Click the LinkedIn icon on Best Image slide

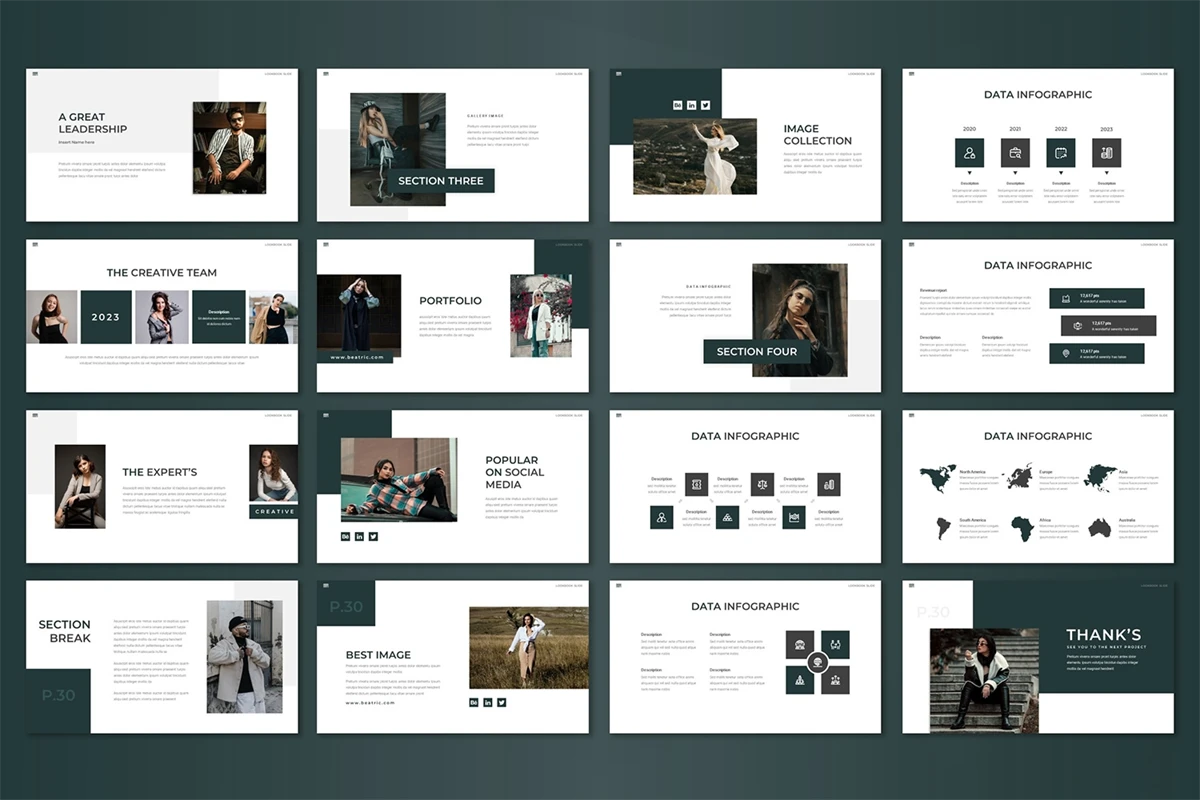(x=488, y=703)
